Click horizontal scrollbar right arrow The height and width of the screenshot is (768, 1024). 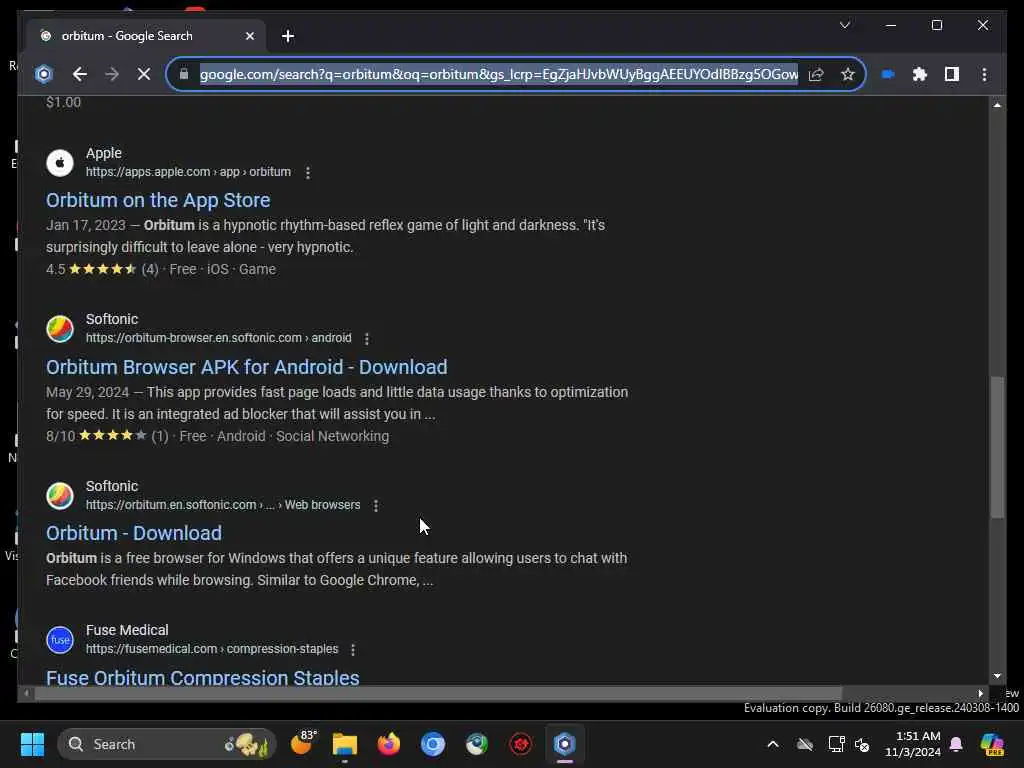pos(980,694)
